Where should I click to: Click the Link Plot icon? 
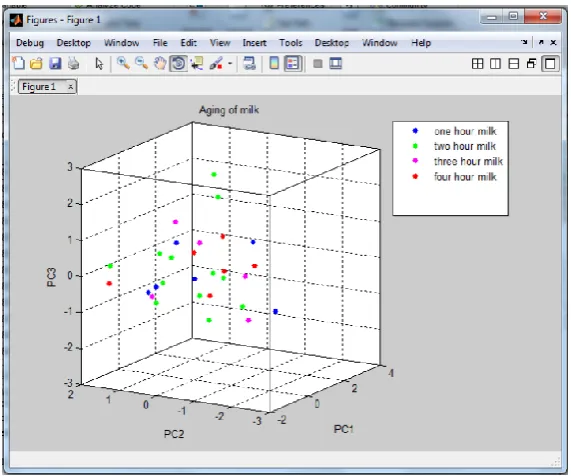point(249,64)
